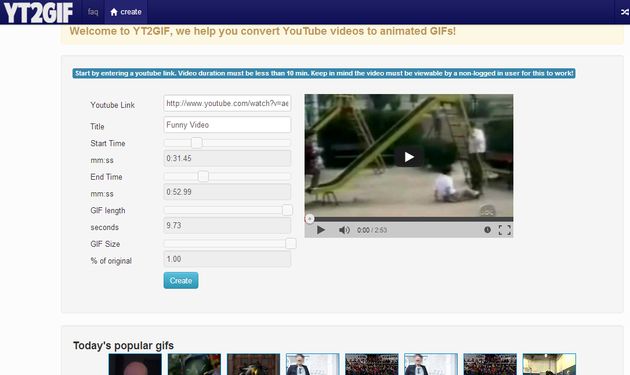This screenshot has width=630, height=375.
Task: Open the fourth popular gif thumbnail
Action: click(x=312, y=364)
